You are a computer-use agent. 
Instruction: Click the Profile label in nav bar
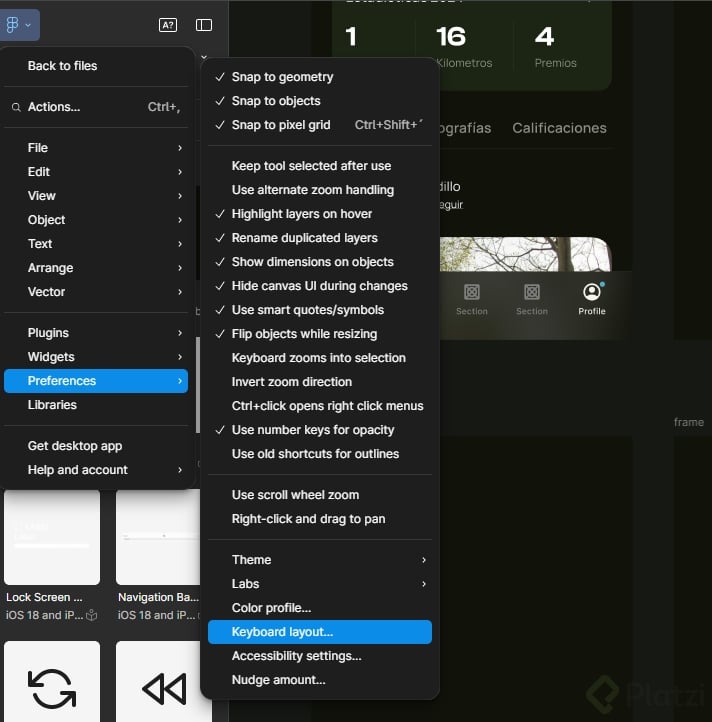(592, 311)
